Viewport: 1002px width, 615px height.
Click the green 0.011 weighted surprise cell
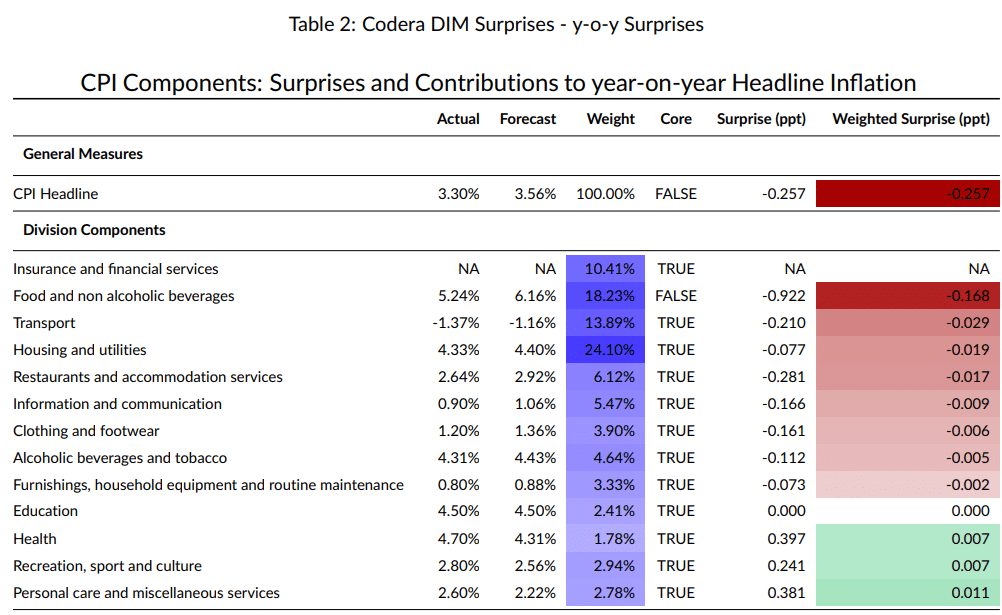[907, 593]
